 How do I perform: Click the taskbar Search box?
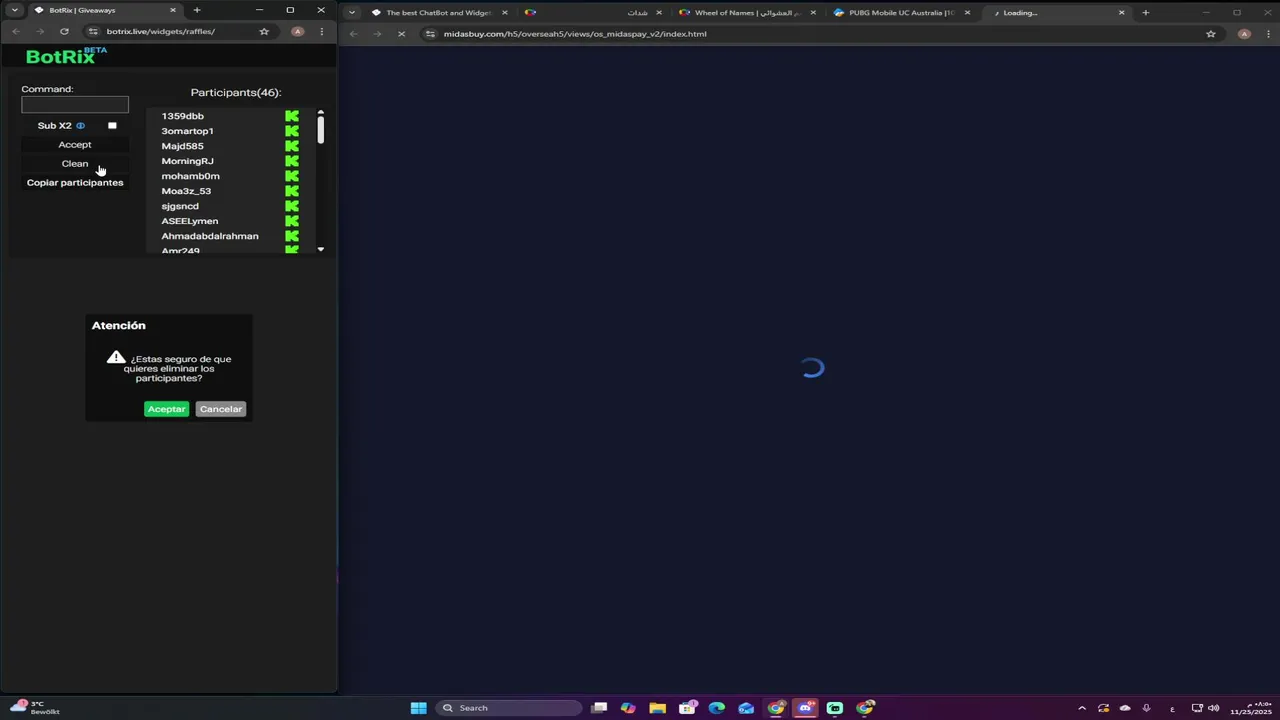point(511,708)
